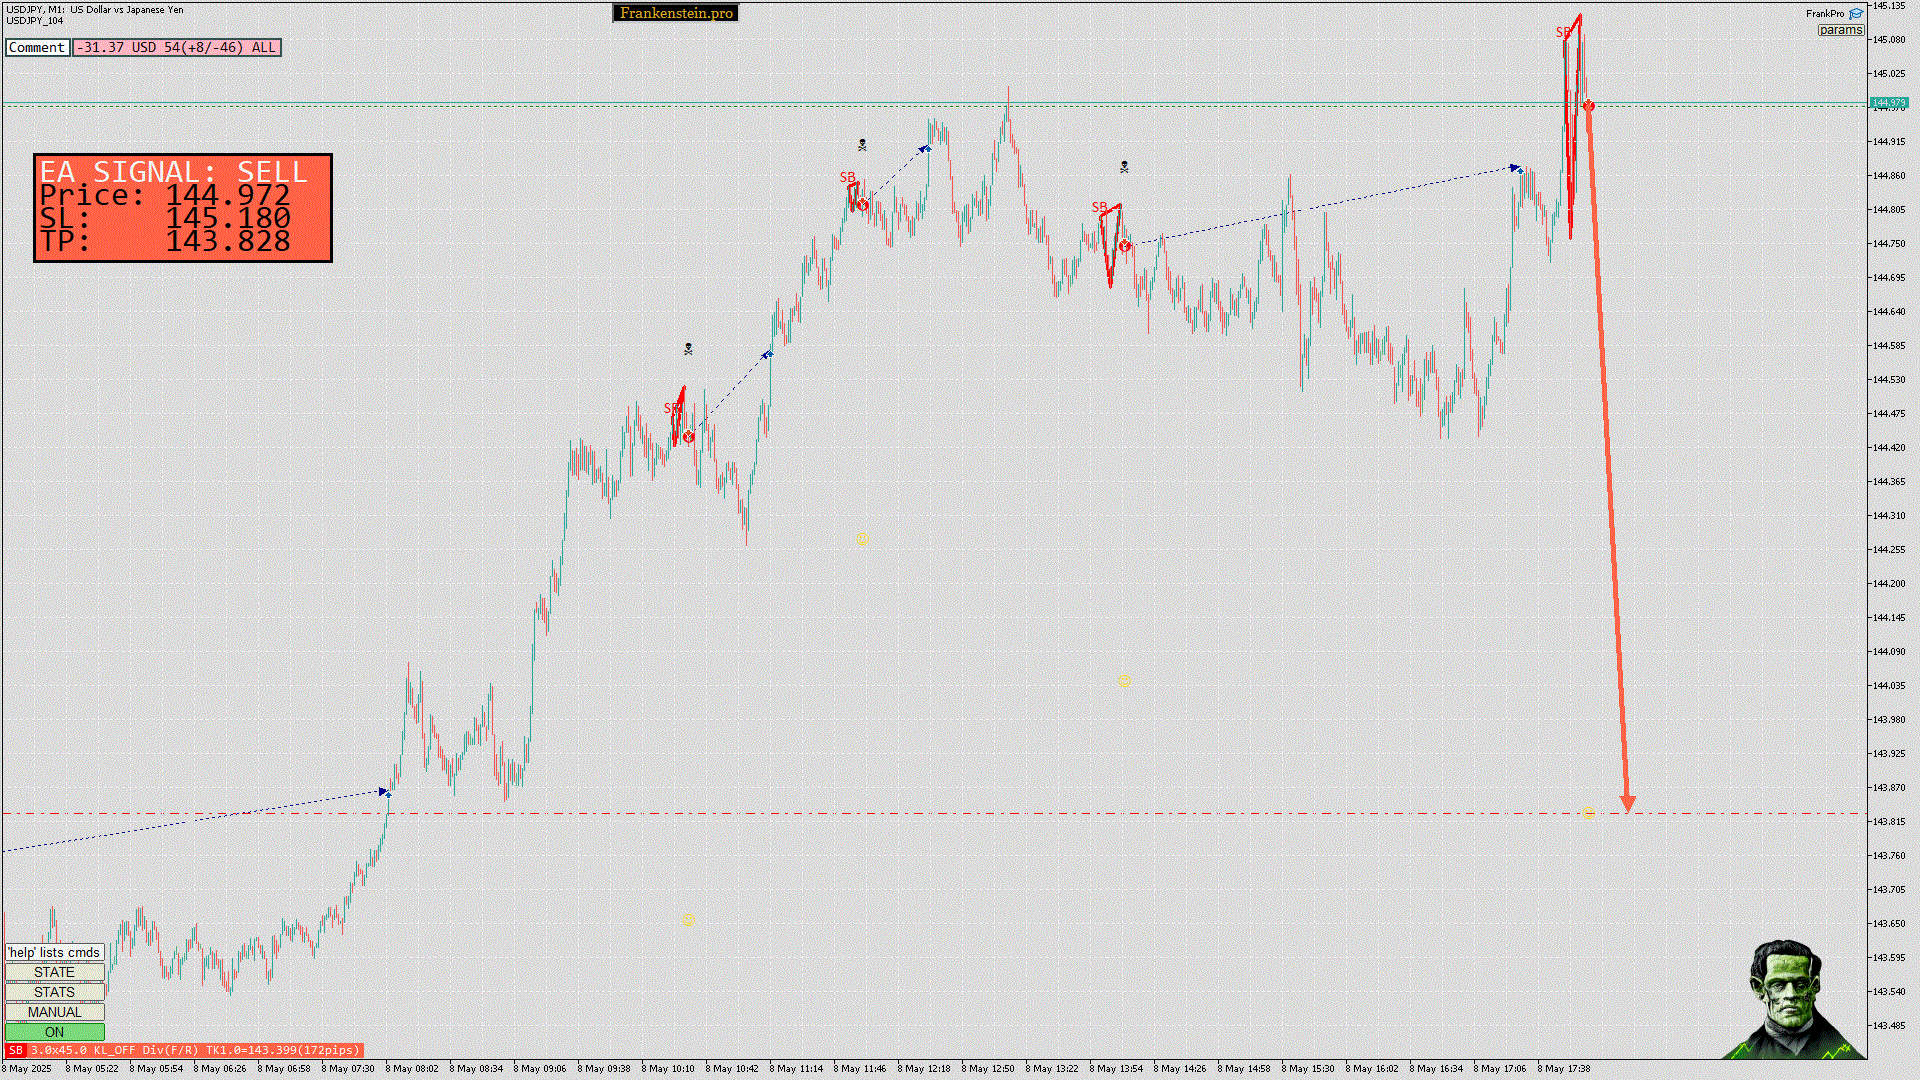Click the STATE button
The image size is (1920, 1080).
point(54,972)
